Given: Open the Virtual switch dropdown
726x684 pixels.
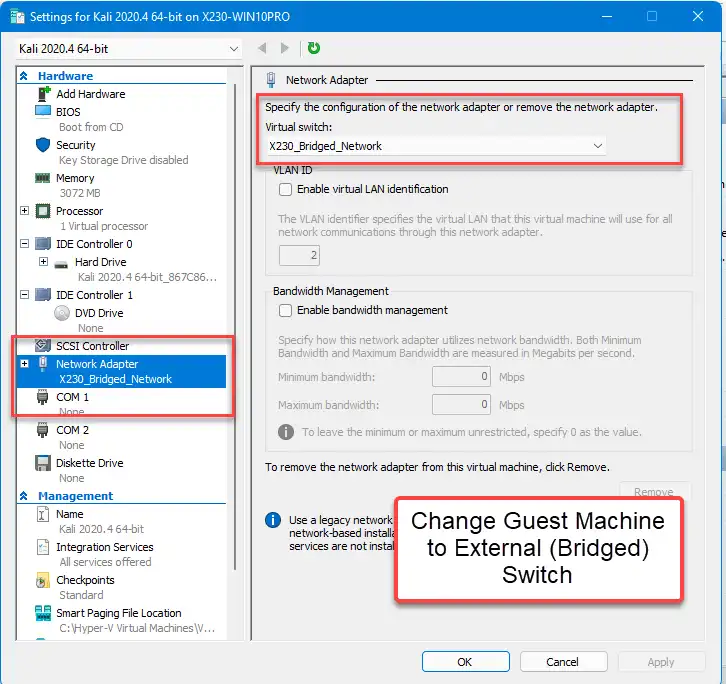Looking at the screenshot, I should pos(436,146).
